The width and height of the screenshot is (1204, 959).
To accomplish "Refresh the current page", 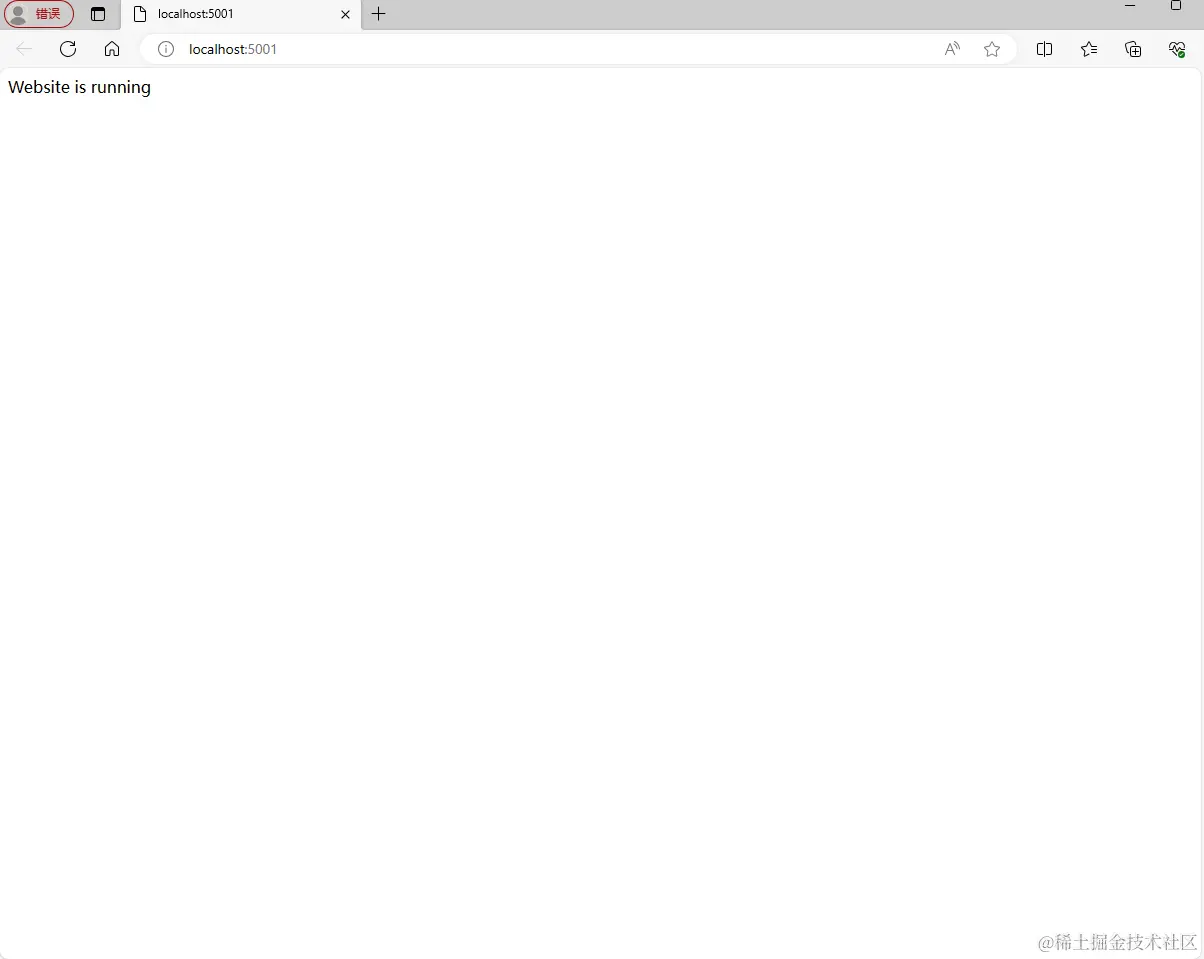I will pyautogui.click(x=68, y=49).
